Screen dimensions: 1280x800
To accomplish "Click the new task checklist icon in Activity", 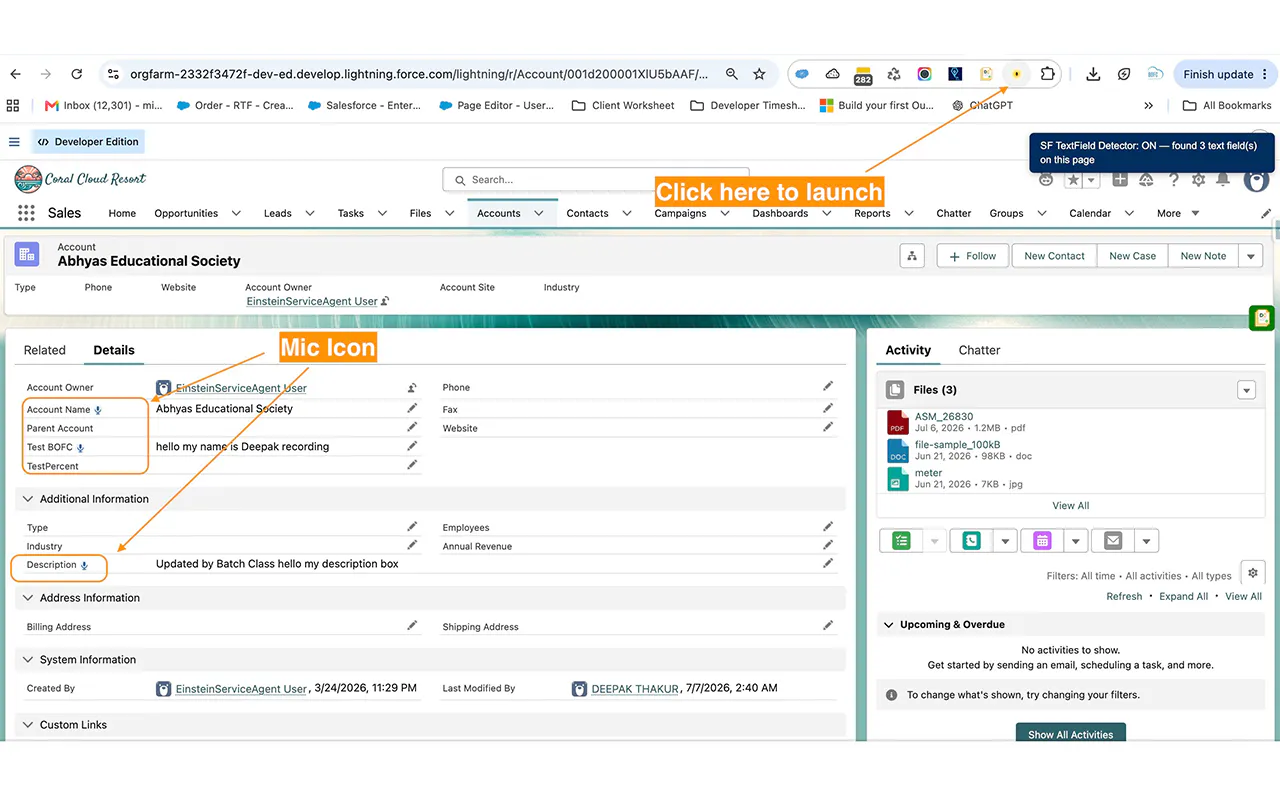I will (x=902, y=541).
